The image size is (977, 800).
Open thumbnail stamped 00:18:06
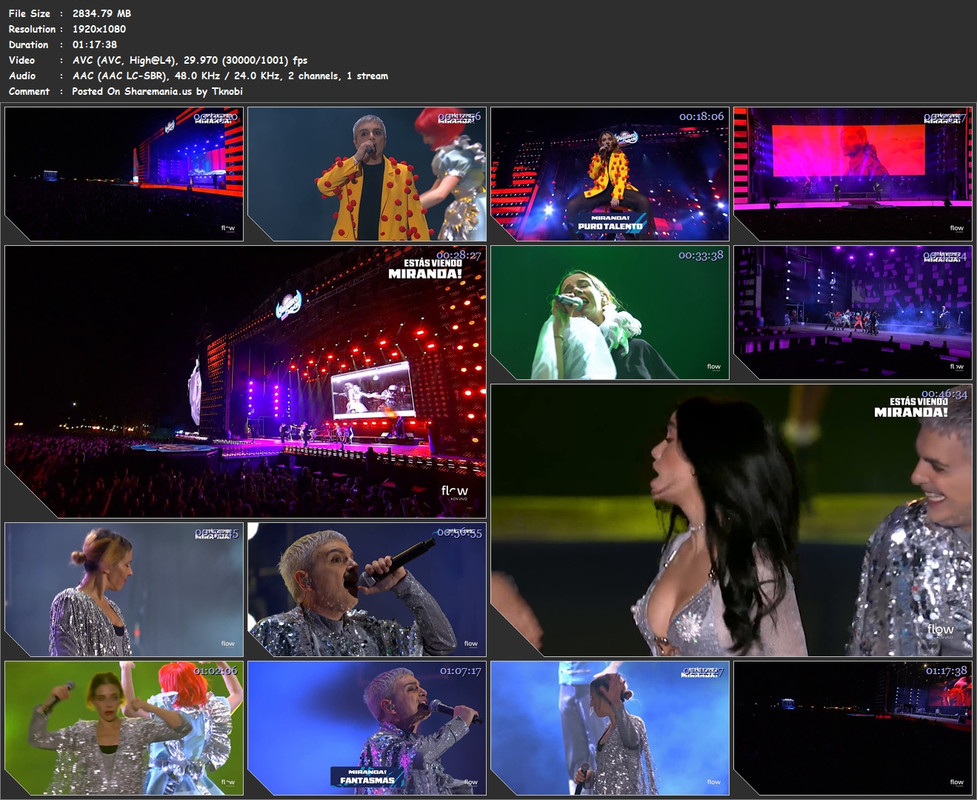pyautogui.click(x=610, y=174)
